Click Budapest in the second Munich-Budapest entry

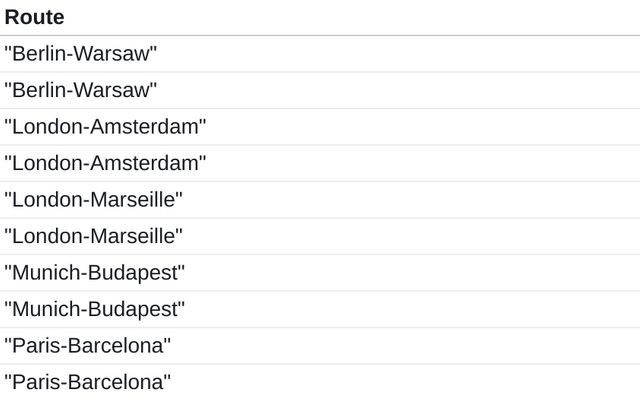pyautogui.click(x=135, y=309)
